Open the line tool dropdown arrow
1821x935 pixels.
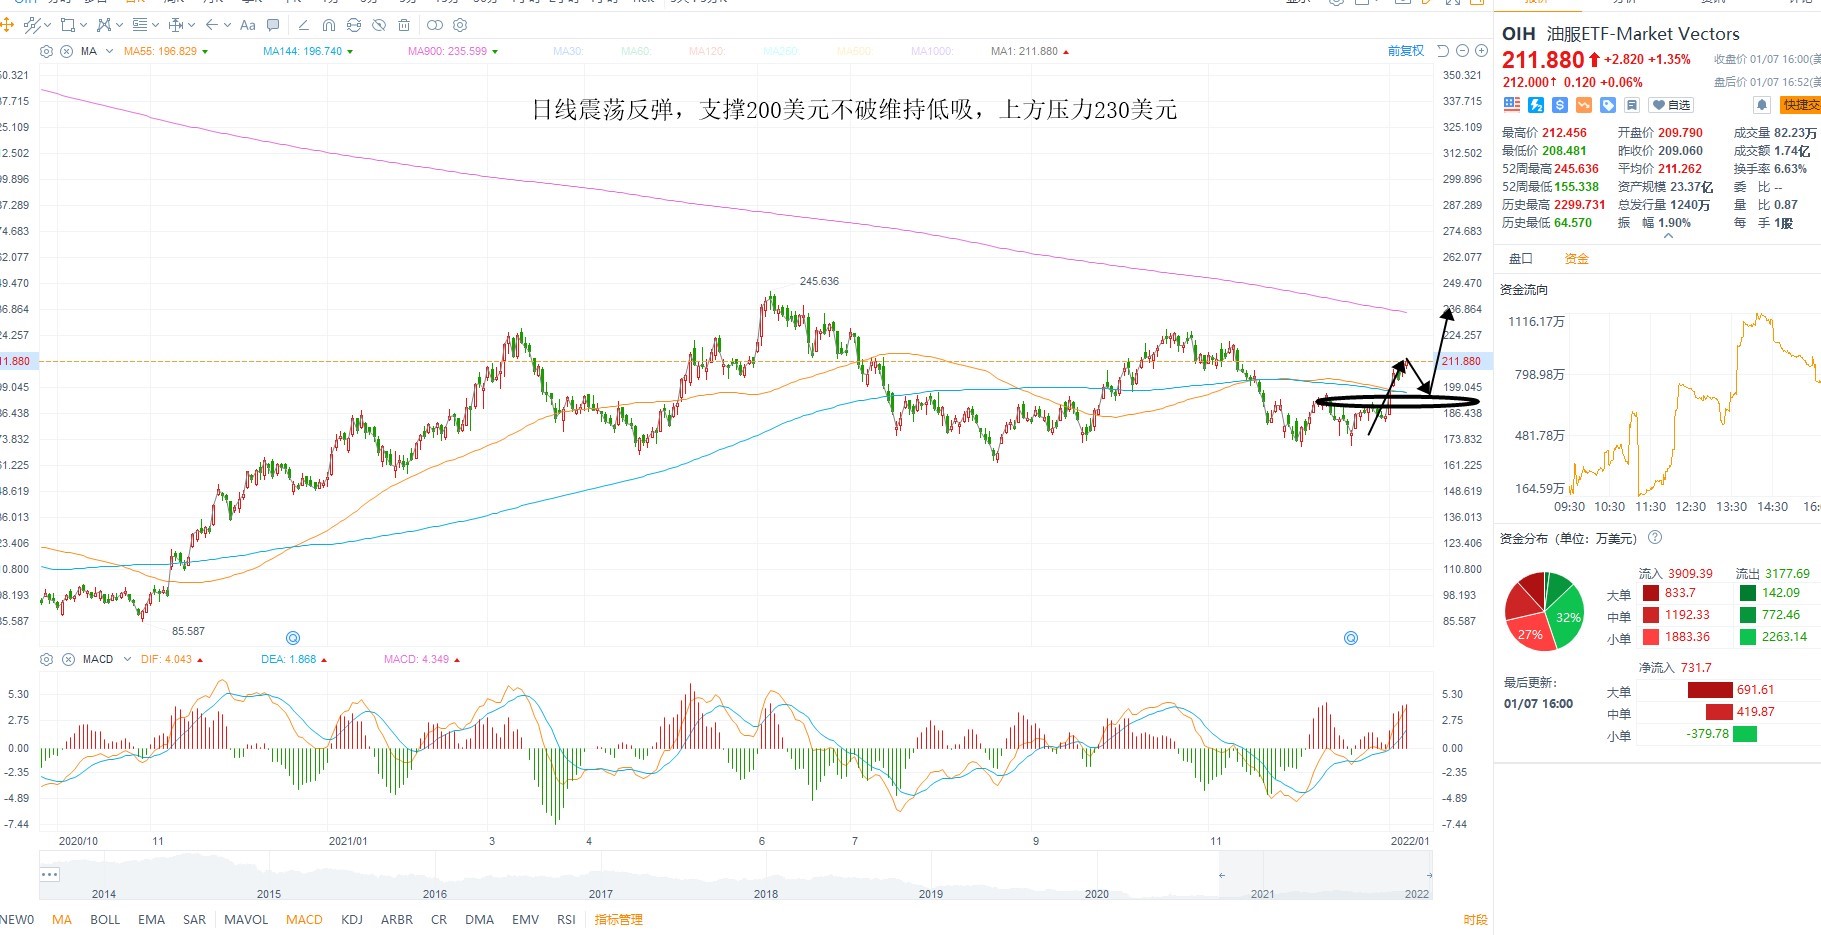click(x=47, y=25)
